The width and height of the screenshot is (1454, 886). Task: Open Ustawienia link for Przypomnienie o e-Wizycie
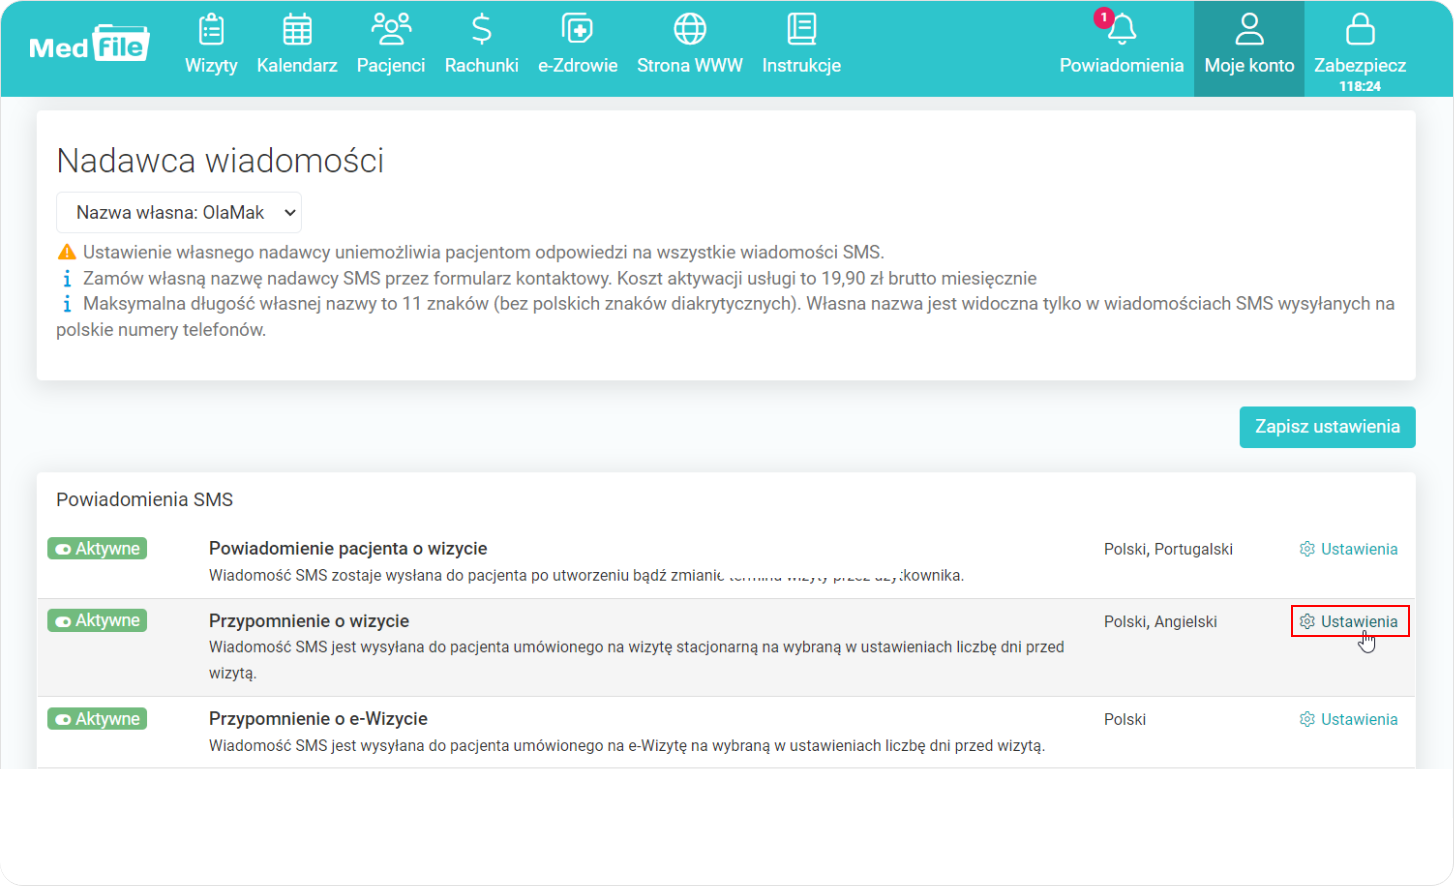tap(1359, 719)
